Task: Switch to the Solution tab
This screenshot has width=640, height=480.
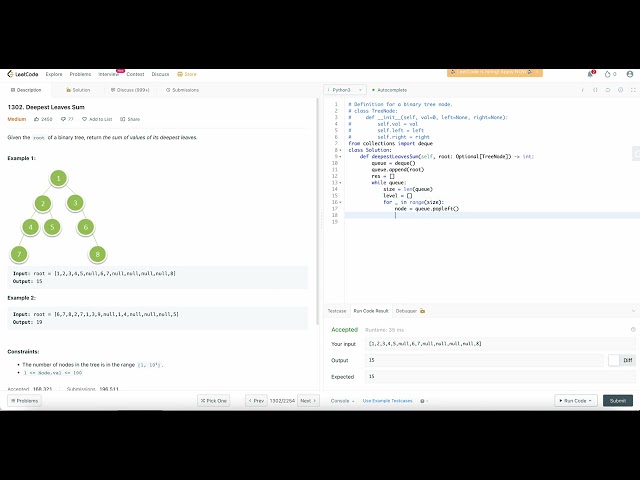Action: [78, 90]
